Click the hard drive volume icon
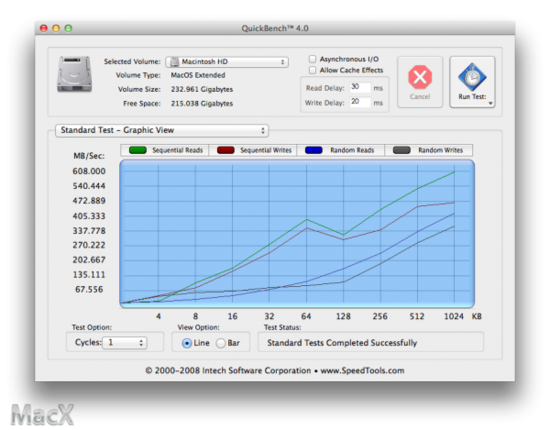This screenshot has height=430, width=550. coord(74,74)
